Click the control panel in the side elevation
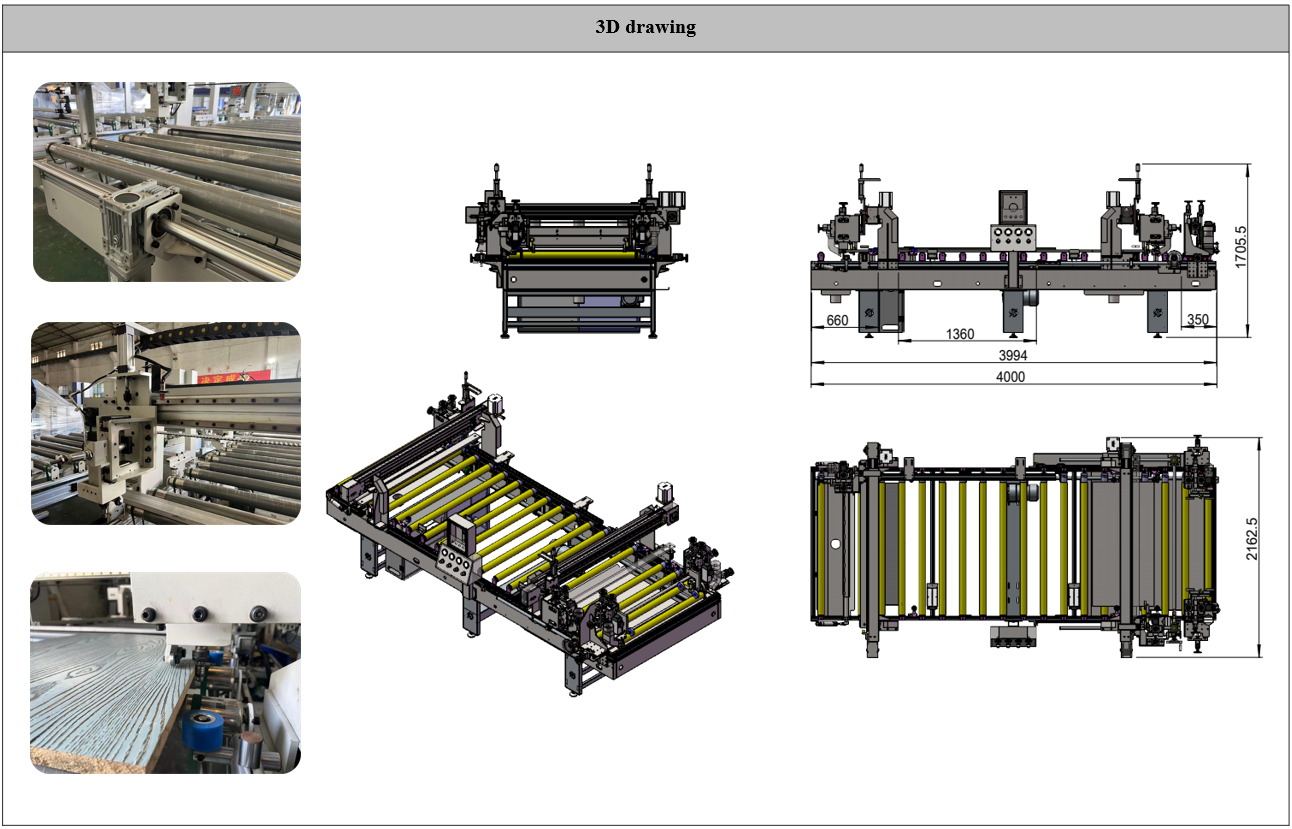The height and width of the screenshot is (829, 1292). (x=1014, y=222)
